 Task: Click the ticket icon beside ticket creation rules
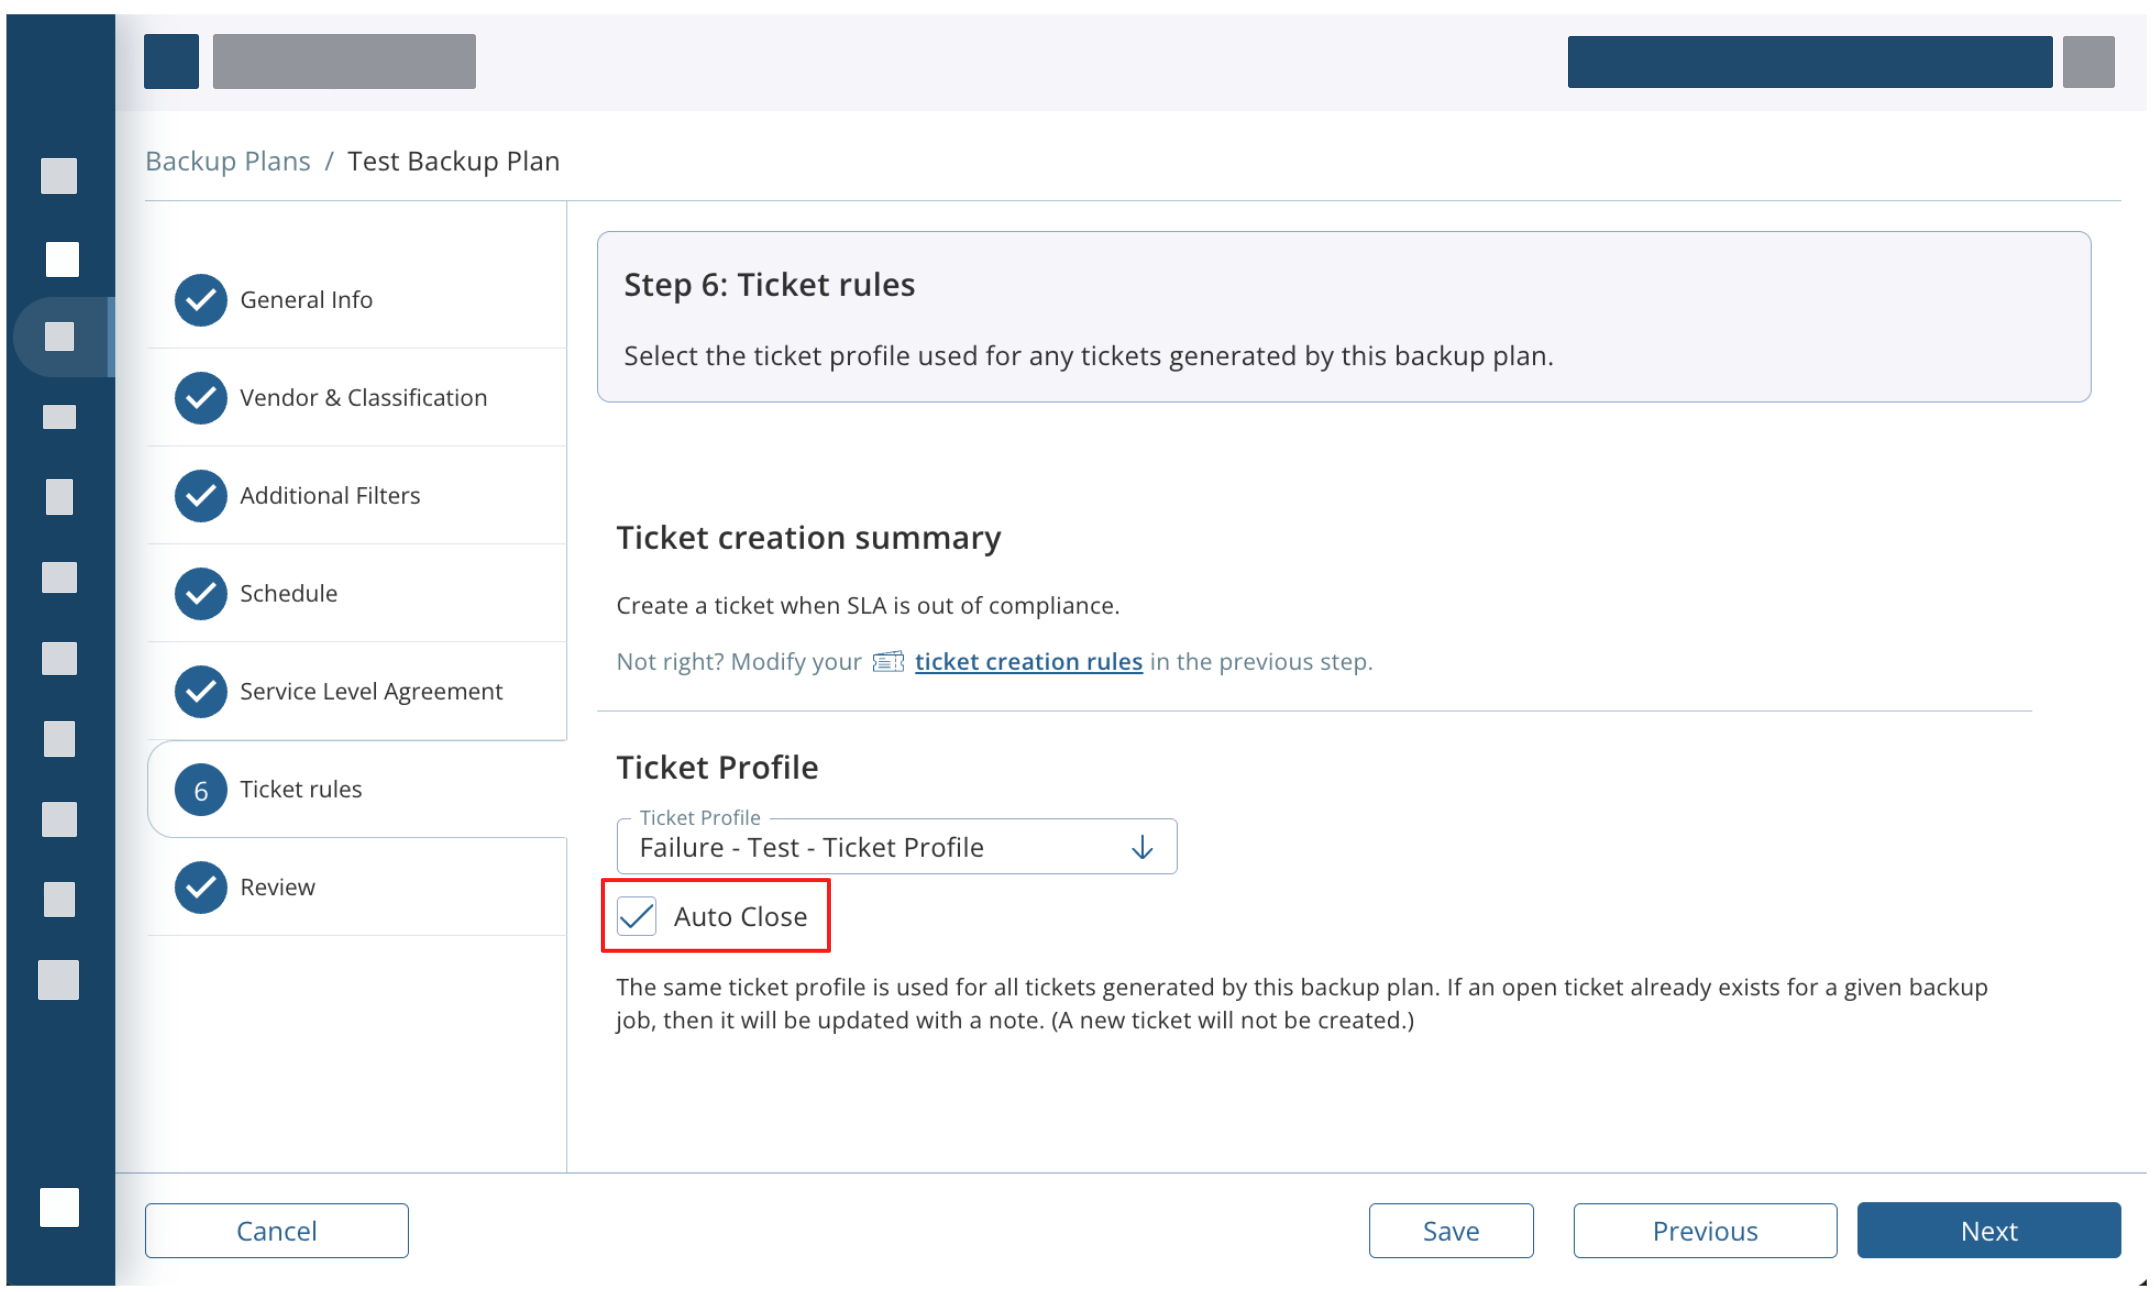888,661
